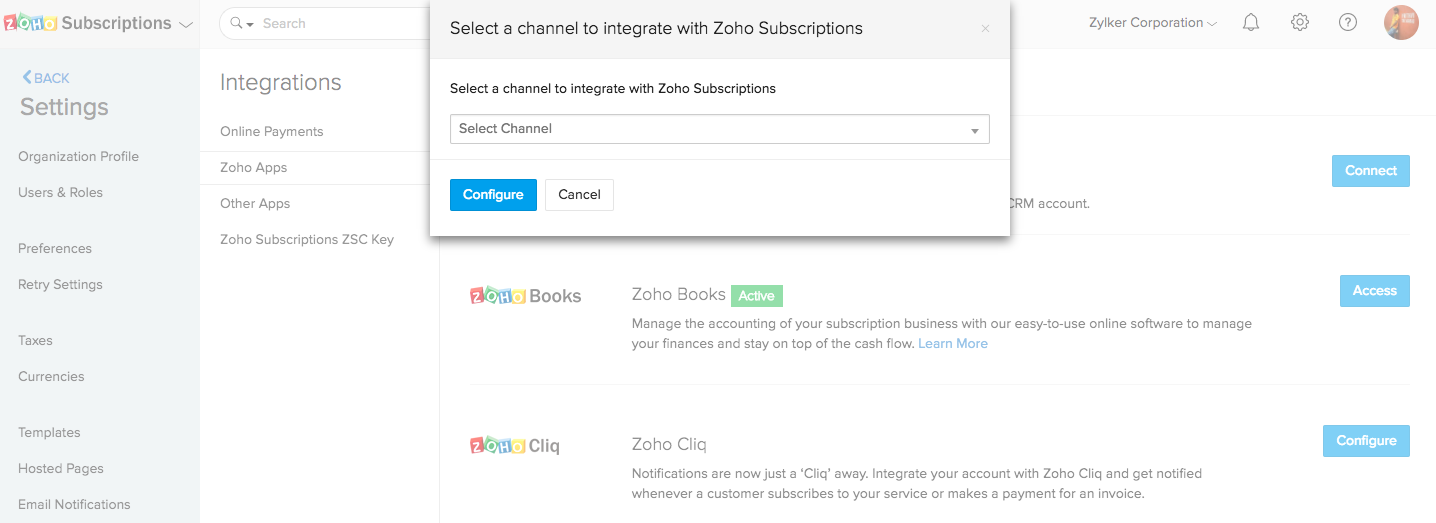
Task: Click the Cancel button
Action: click(579, 195)
